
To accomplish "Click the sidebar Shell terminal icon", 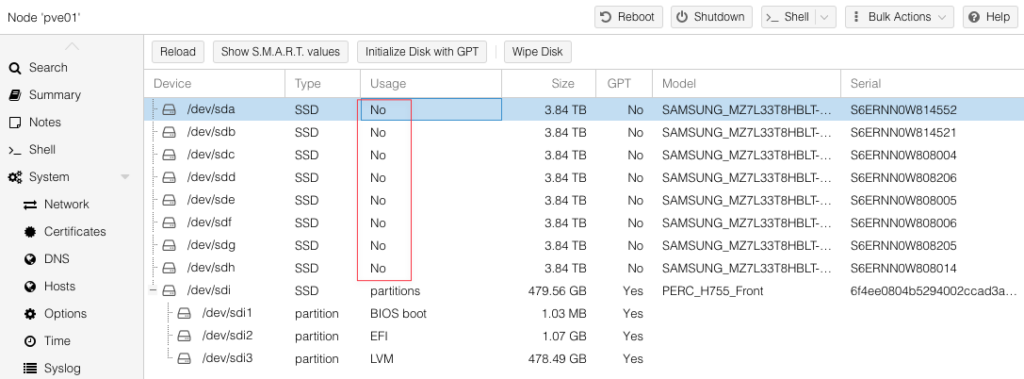I will tap(14, 150).
